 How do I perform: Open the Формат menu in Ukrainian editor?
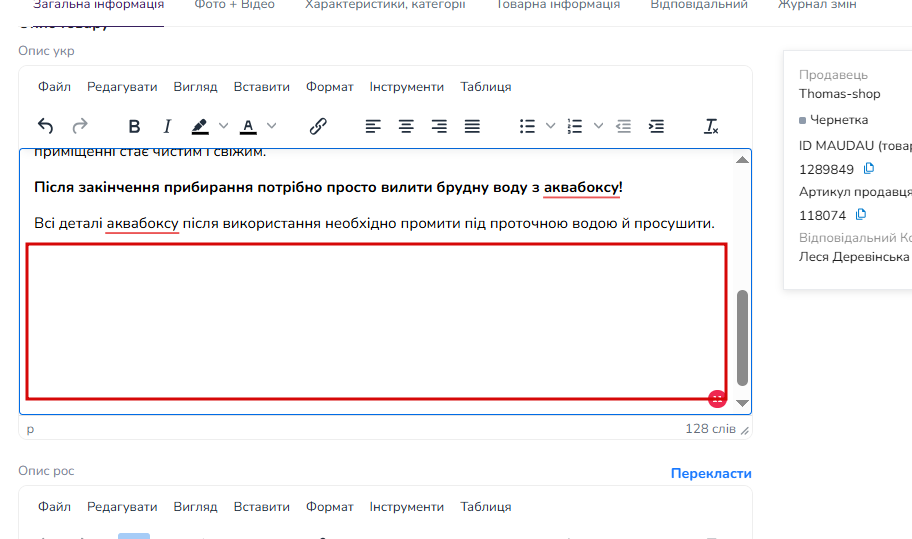(329, 87)
